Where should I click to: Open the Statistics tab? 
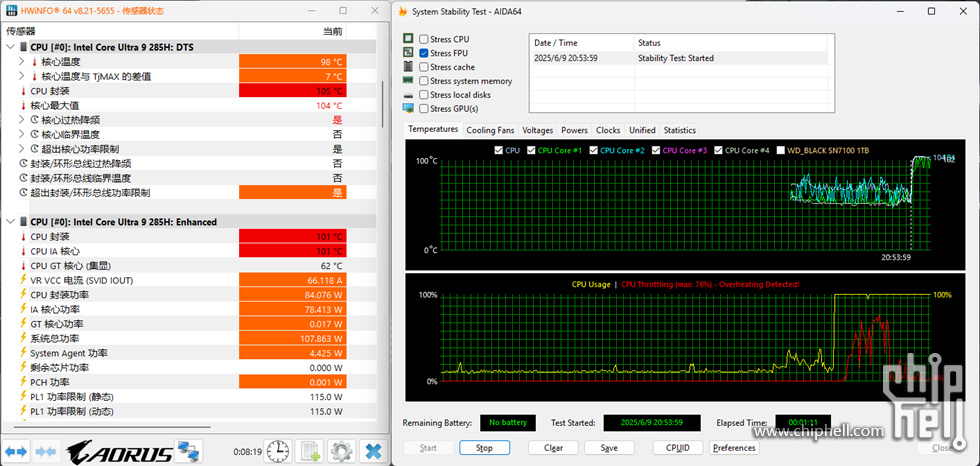[x=679, y=130]
